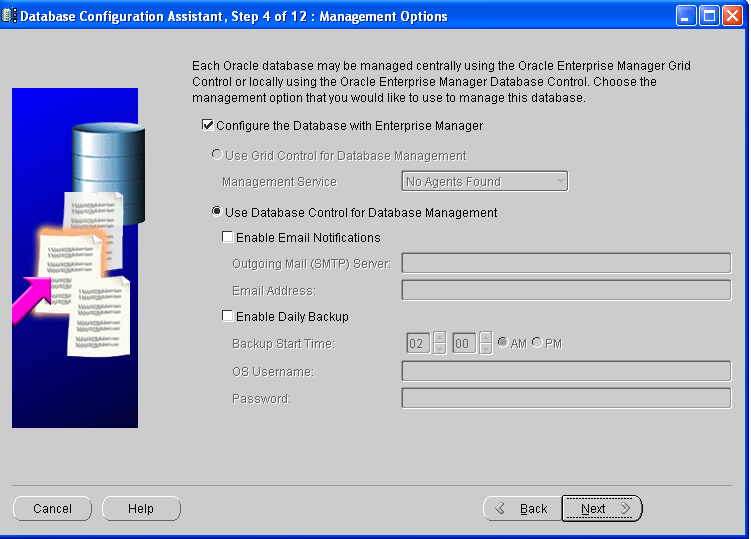Minimize the Database Configuration Assistant window
This screenshot has height=539, width=751.
686,16
